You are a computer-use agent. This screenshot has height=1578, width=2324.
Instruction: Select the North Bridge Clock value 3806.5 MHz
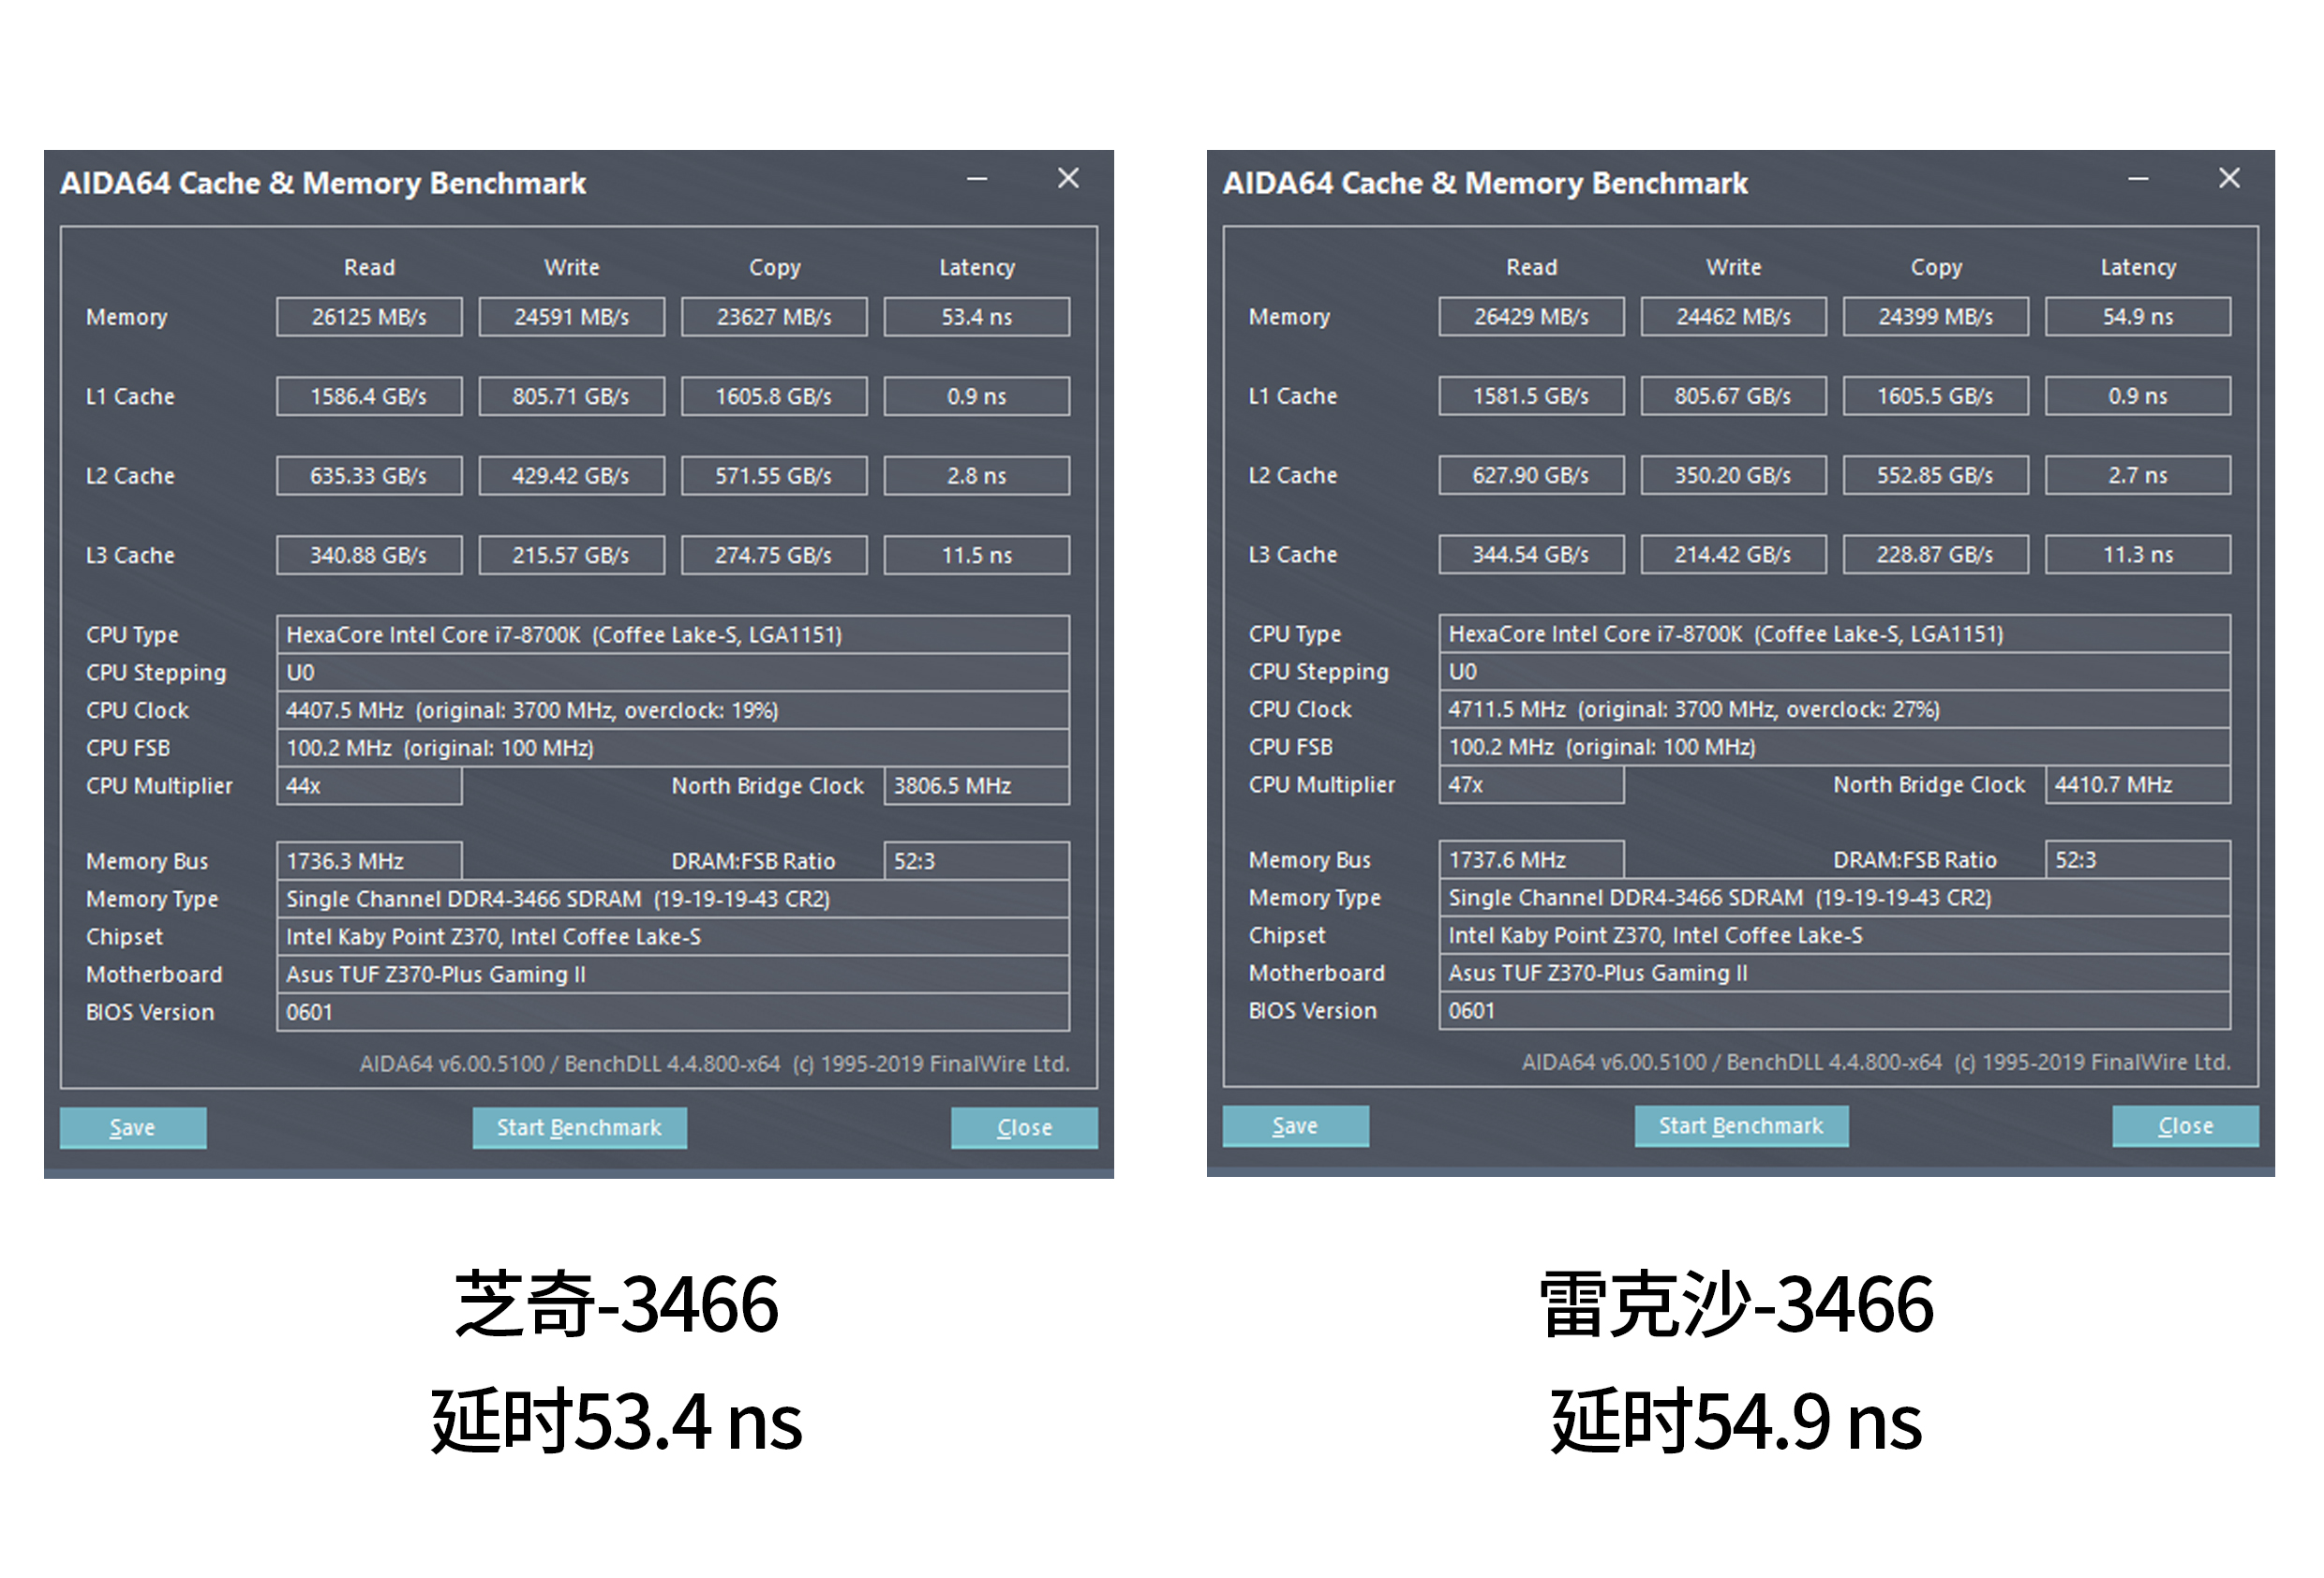(x=976, y=785)
